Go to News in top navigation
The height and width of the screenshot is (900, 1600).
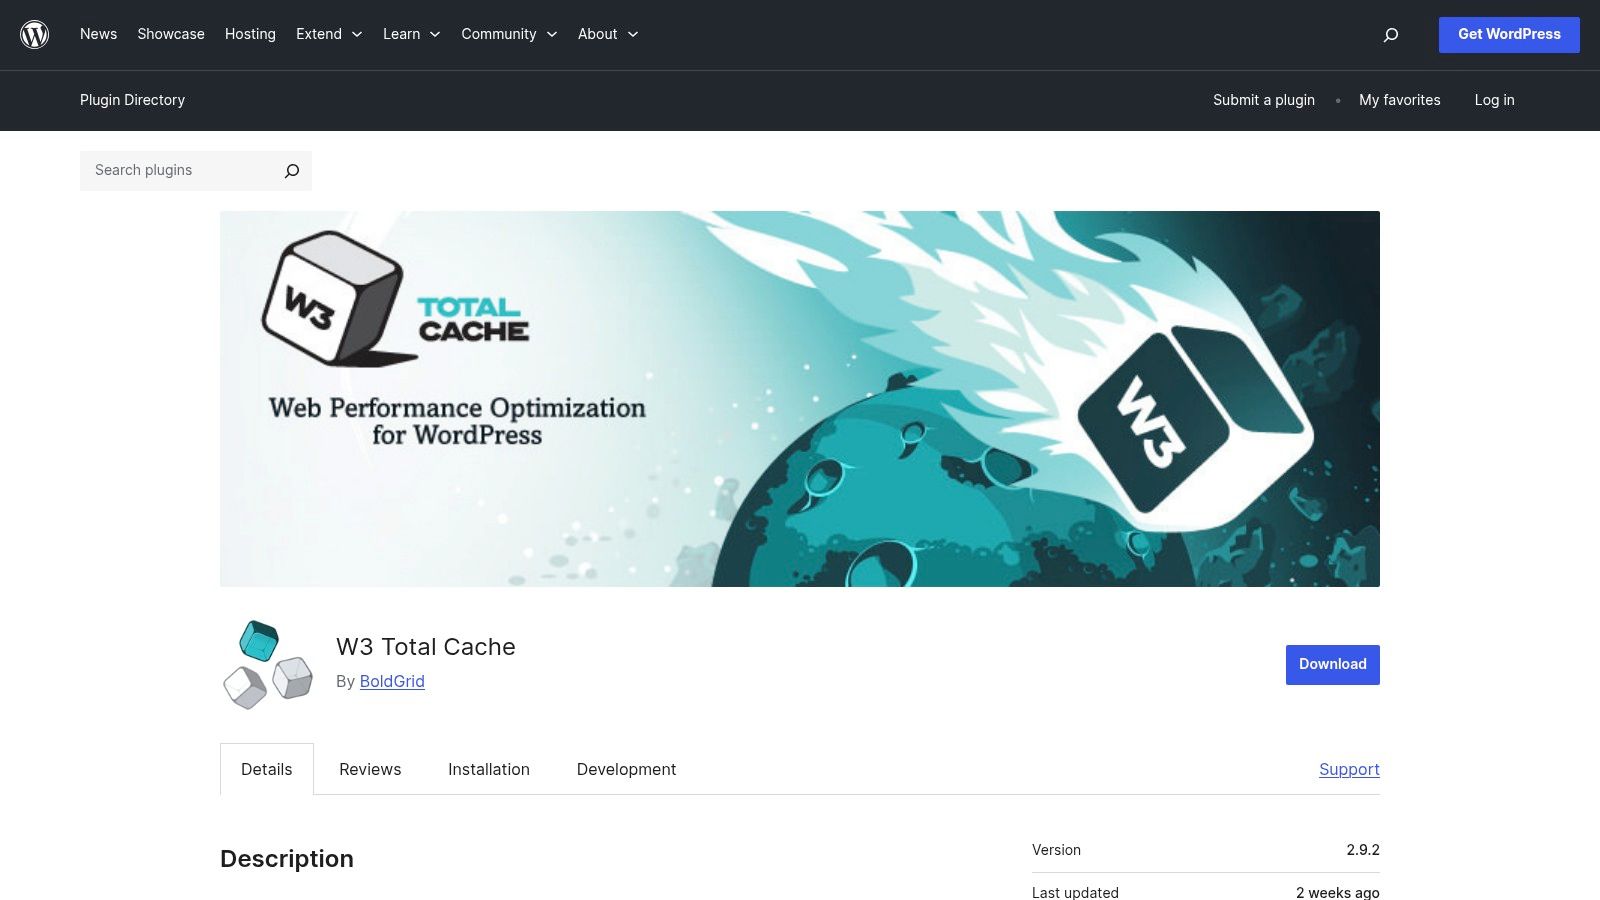(x=98, y=34)
